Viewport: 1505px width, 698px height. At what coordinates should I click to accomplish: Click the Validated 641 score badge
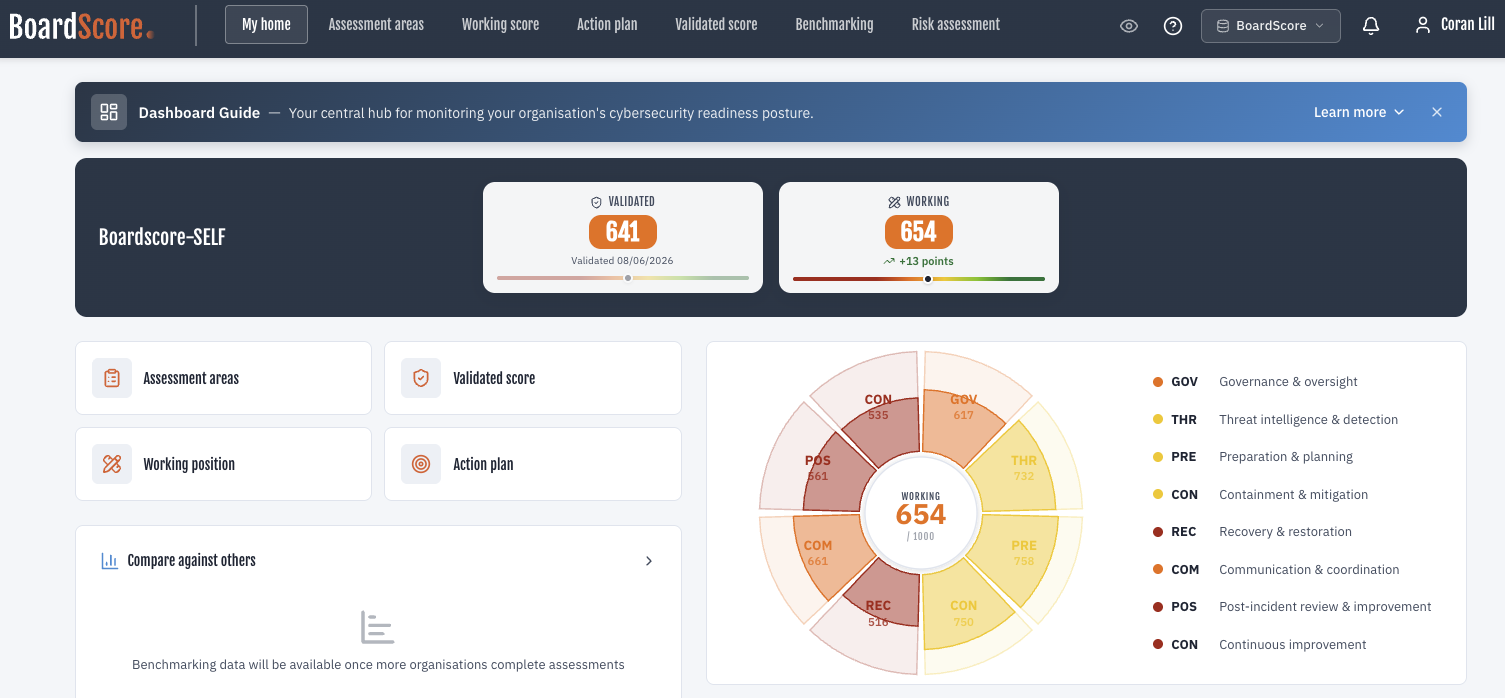coord(623,232)
